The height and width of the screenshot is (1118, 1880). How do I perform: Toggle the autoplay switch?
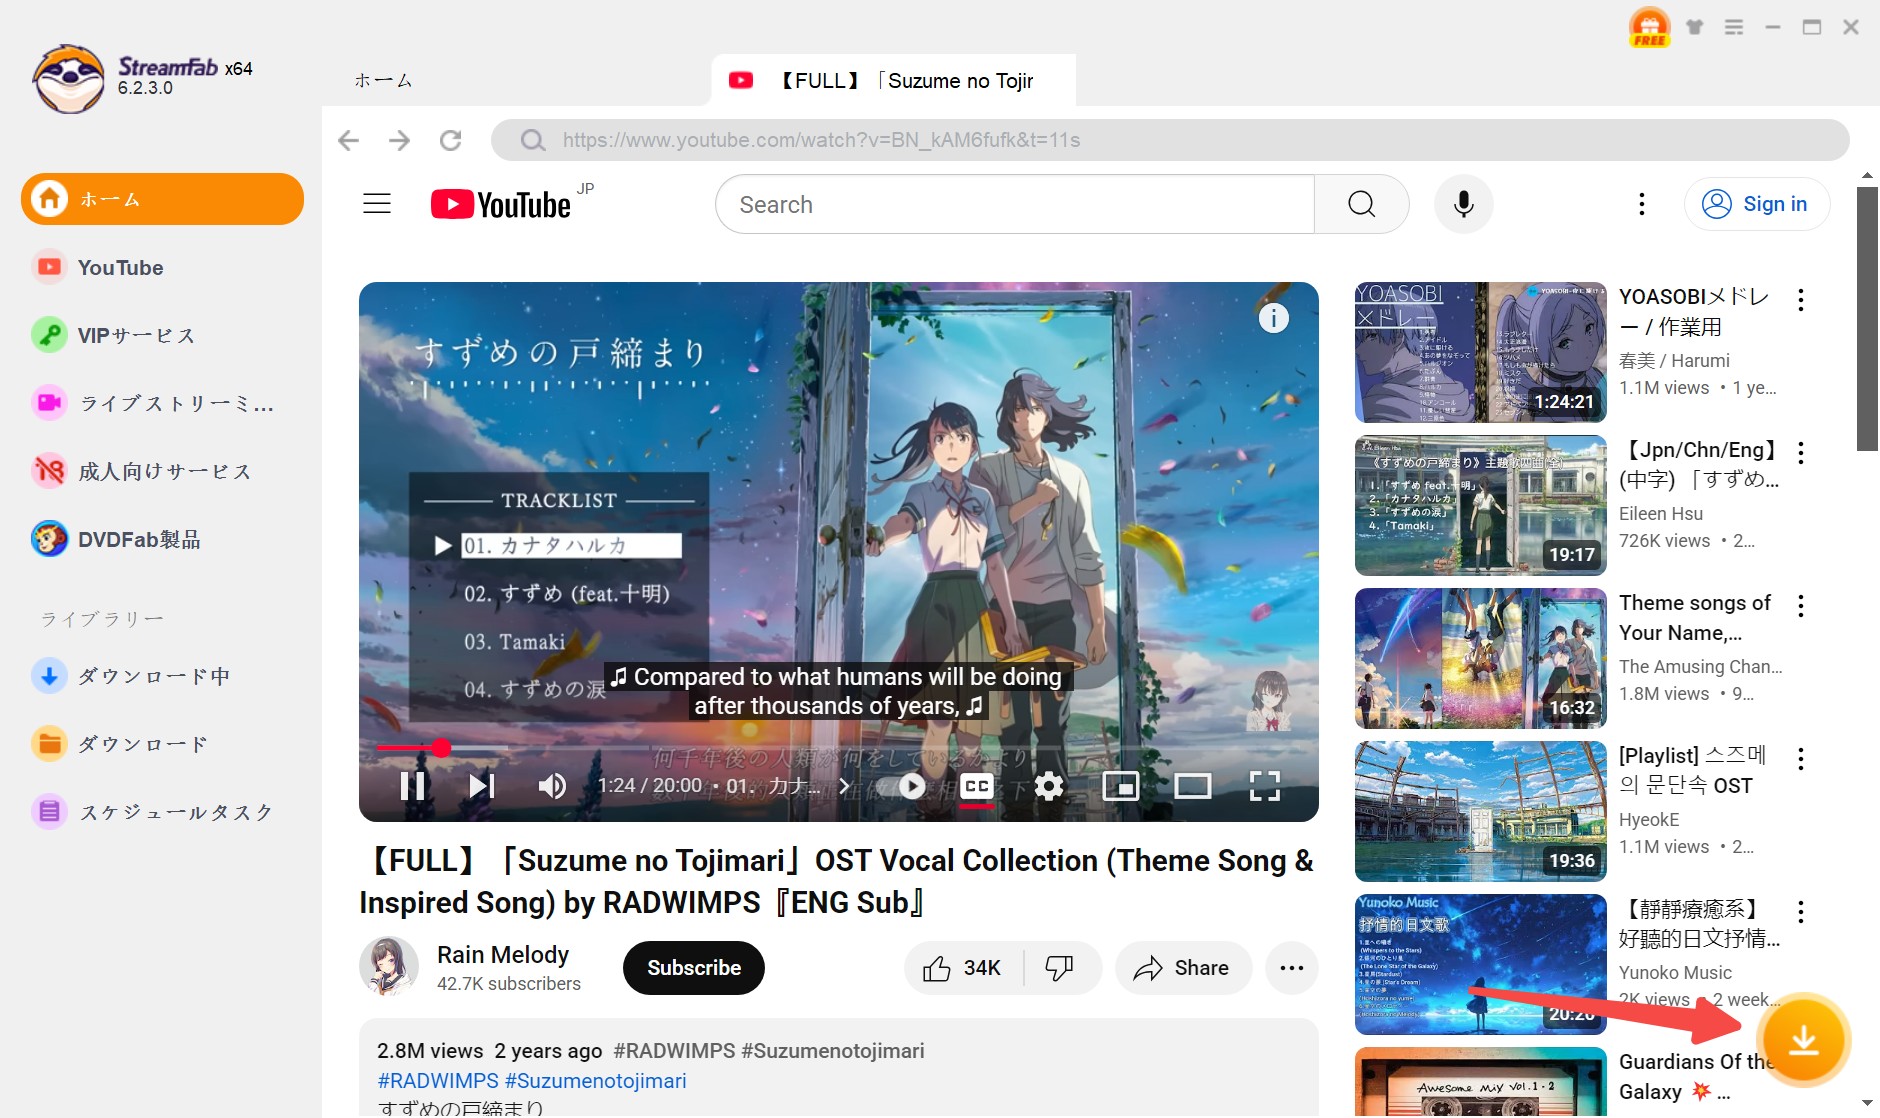[901, 786]
